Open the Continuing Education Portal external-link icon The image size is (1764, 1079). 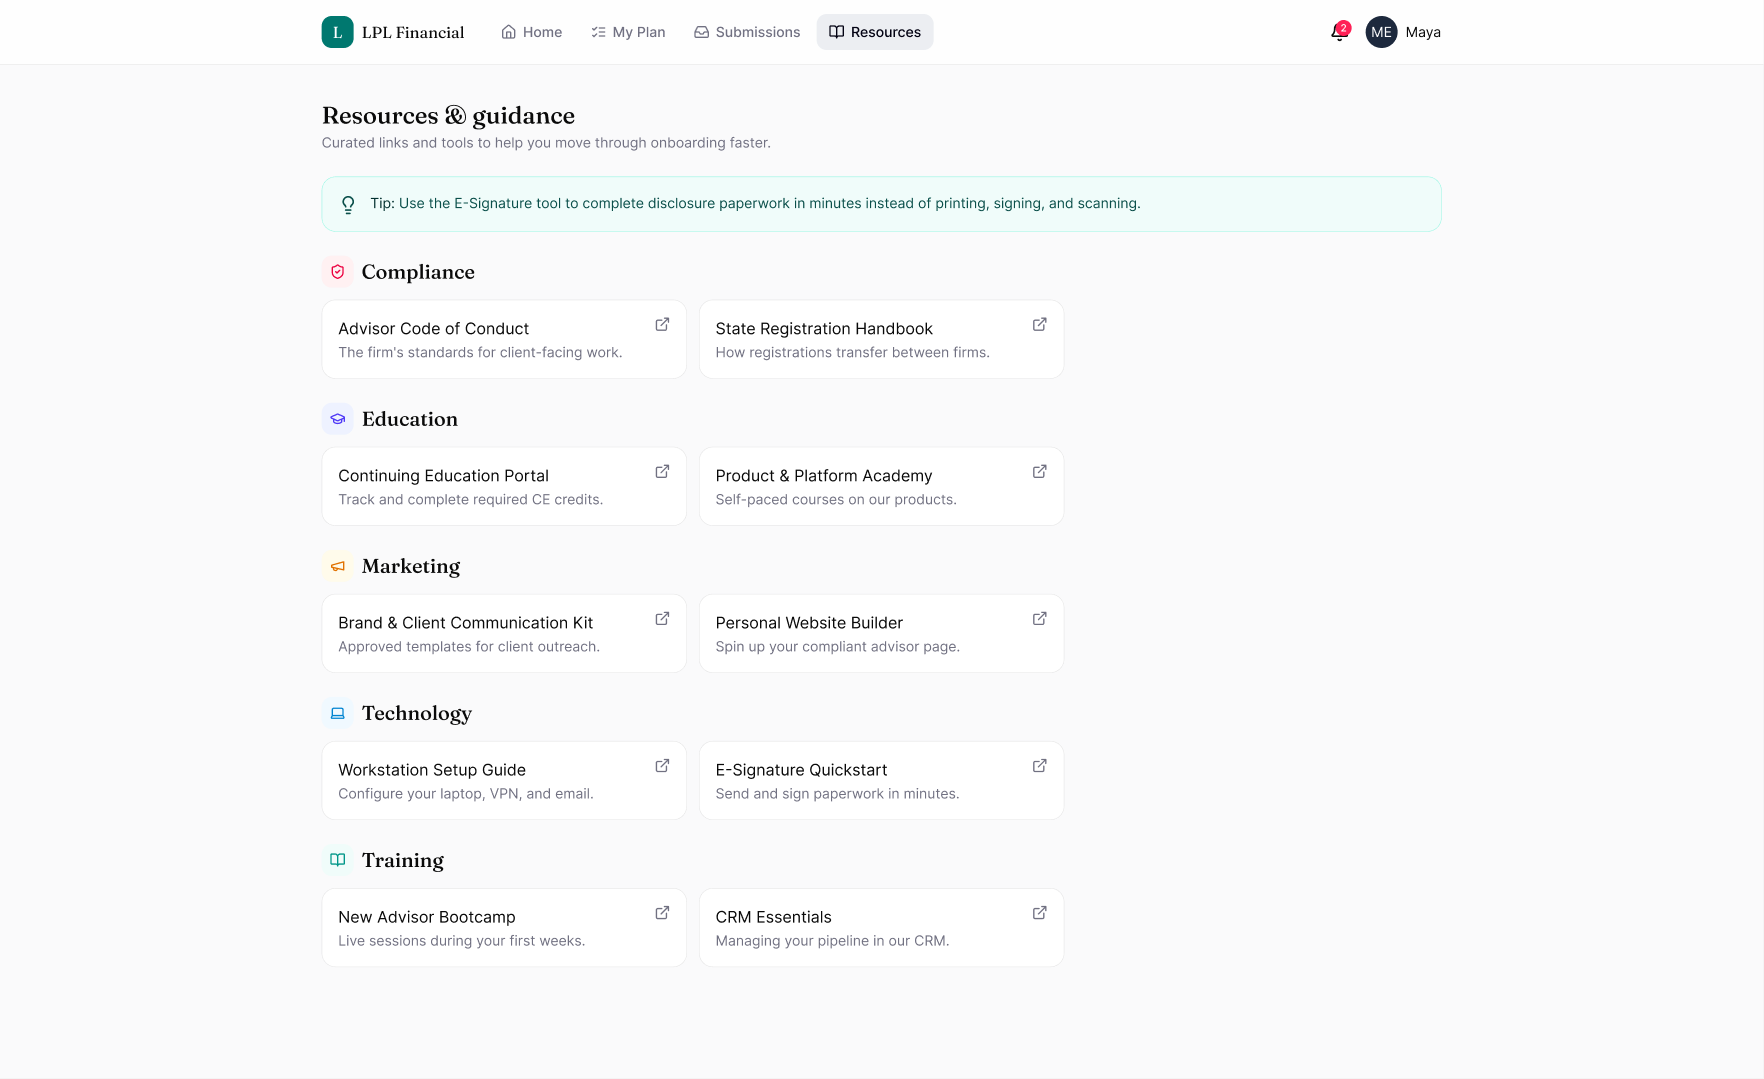(x=662, y=472)
